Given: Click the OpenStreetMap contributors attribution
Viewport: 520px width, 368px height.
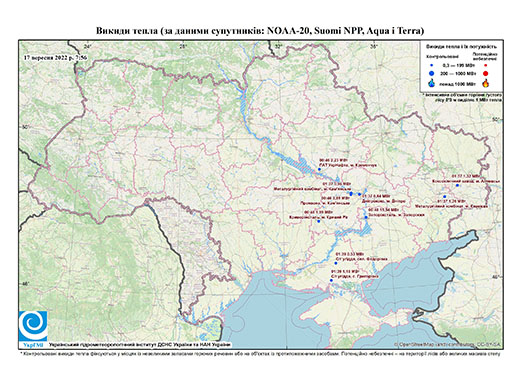Looking at the screenshot, I should [448, 344].
